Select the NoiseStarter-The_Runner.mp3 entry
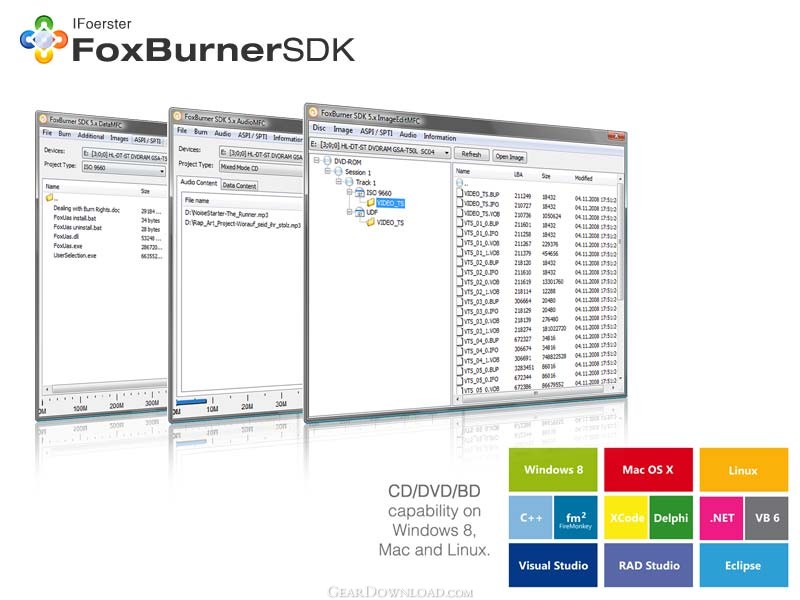Screen dimensions: 800x600 226,214
